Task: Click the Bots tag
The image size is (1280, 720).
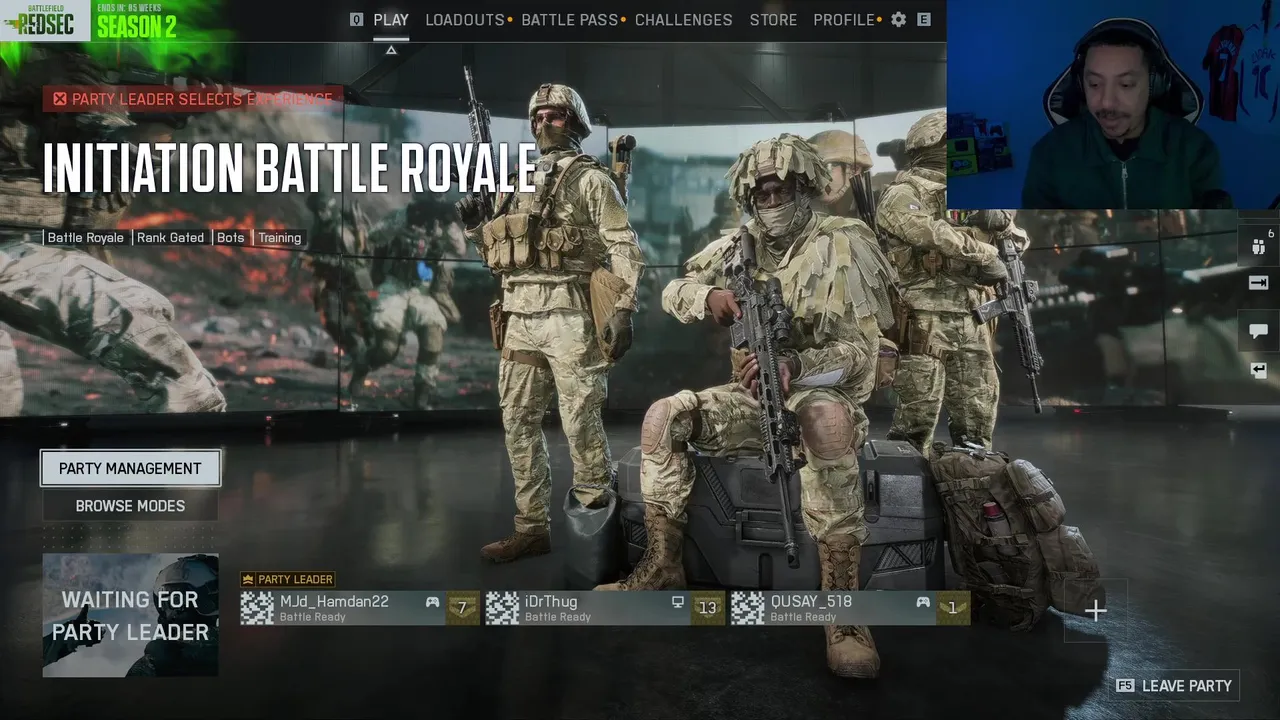Action: pyautogui.click(x=230, y=238)
